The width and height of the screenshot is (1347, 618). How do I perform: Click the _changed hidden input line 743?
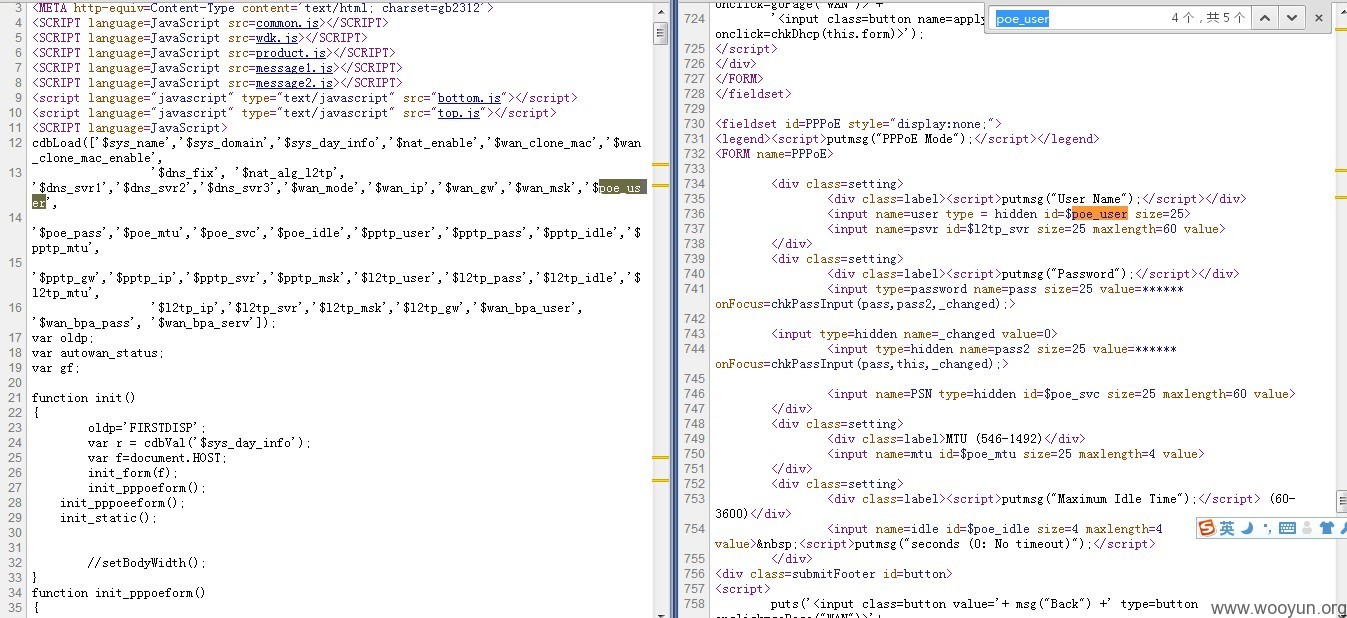(914, 333)
